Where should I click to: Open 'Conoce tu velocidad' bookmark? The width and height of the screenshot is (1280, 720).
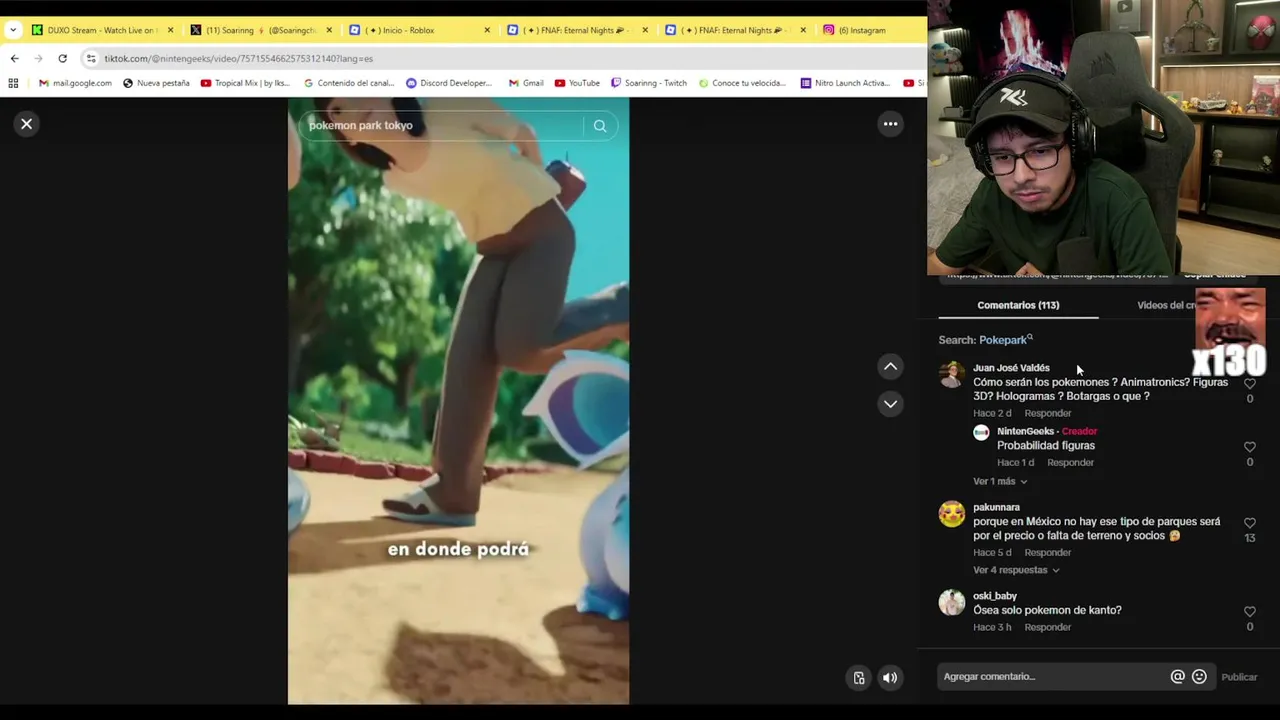[742, 83]
